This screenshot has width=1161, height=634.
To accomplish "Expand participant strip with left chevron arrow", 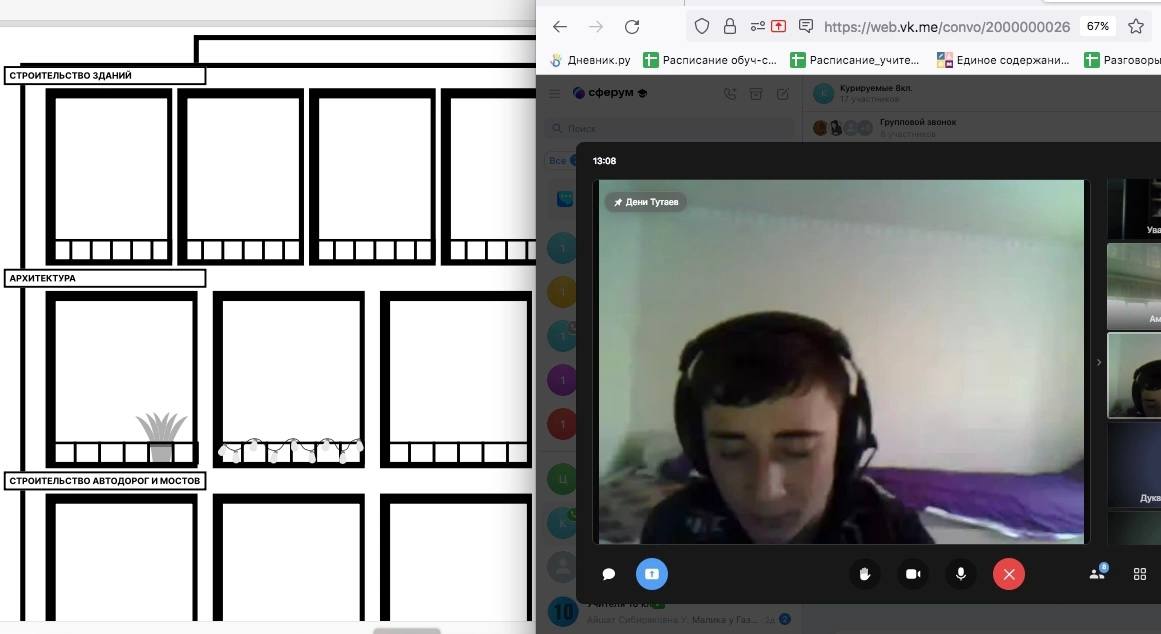I will 1098,362.
